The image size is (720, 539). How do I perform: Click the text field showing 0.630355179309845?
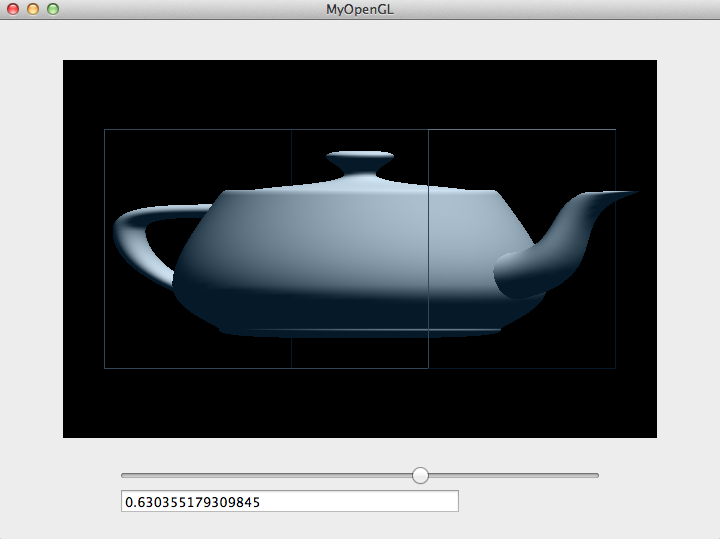290,501
